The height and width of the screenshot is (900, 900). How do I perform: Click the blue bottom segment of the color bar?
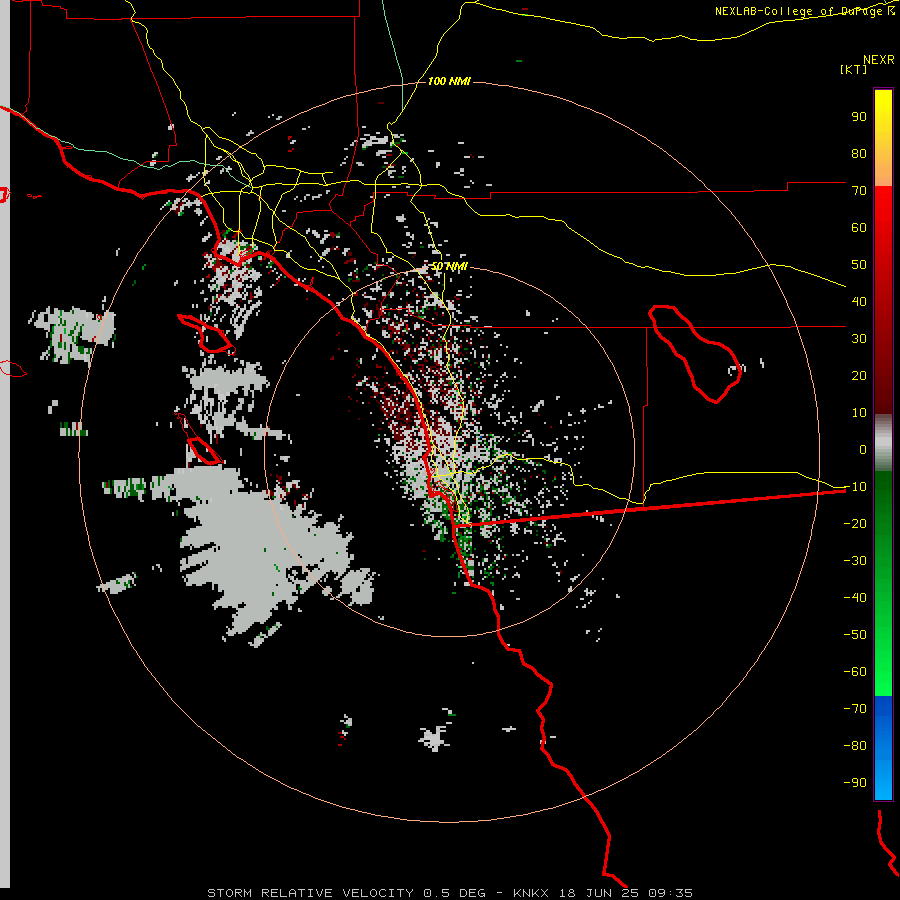(883, 748)
